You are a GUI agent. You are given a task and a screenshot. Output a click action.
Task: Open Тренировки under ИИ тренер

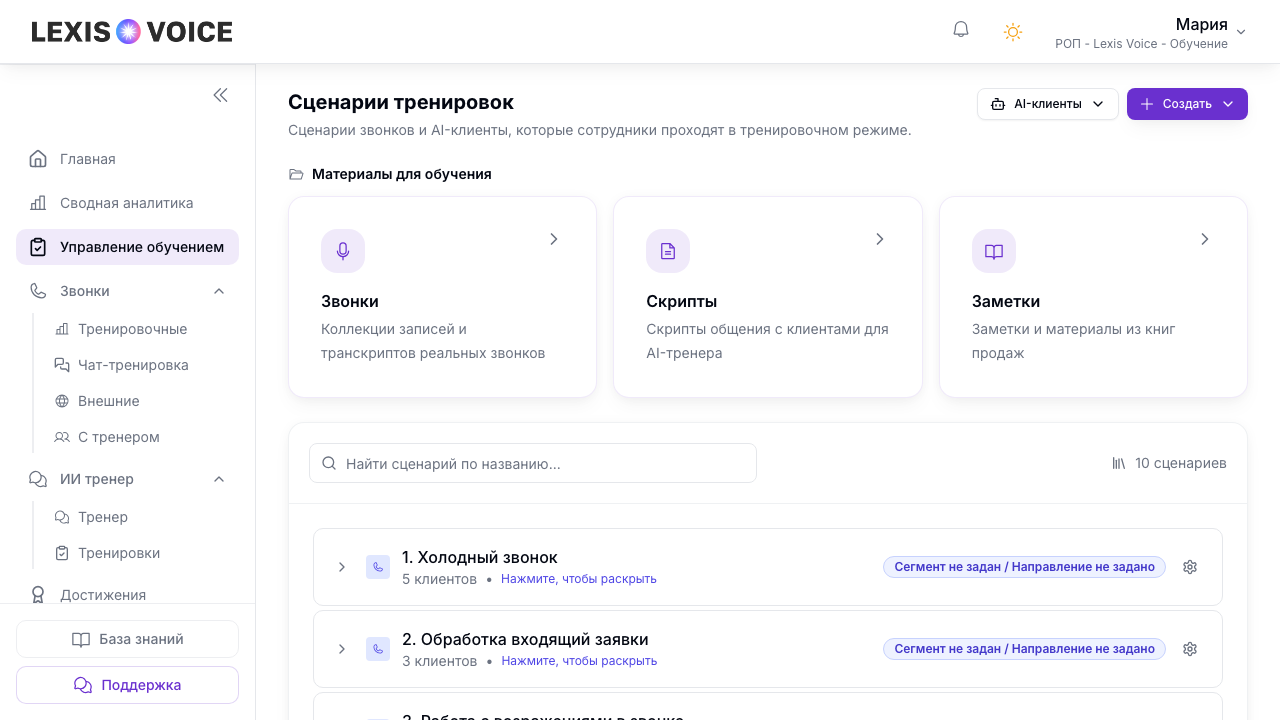[118, 553]
